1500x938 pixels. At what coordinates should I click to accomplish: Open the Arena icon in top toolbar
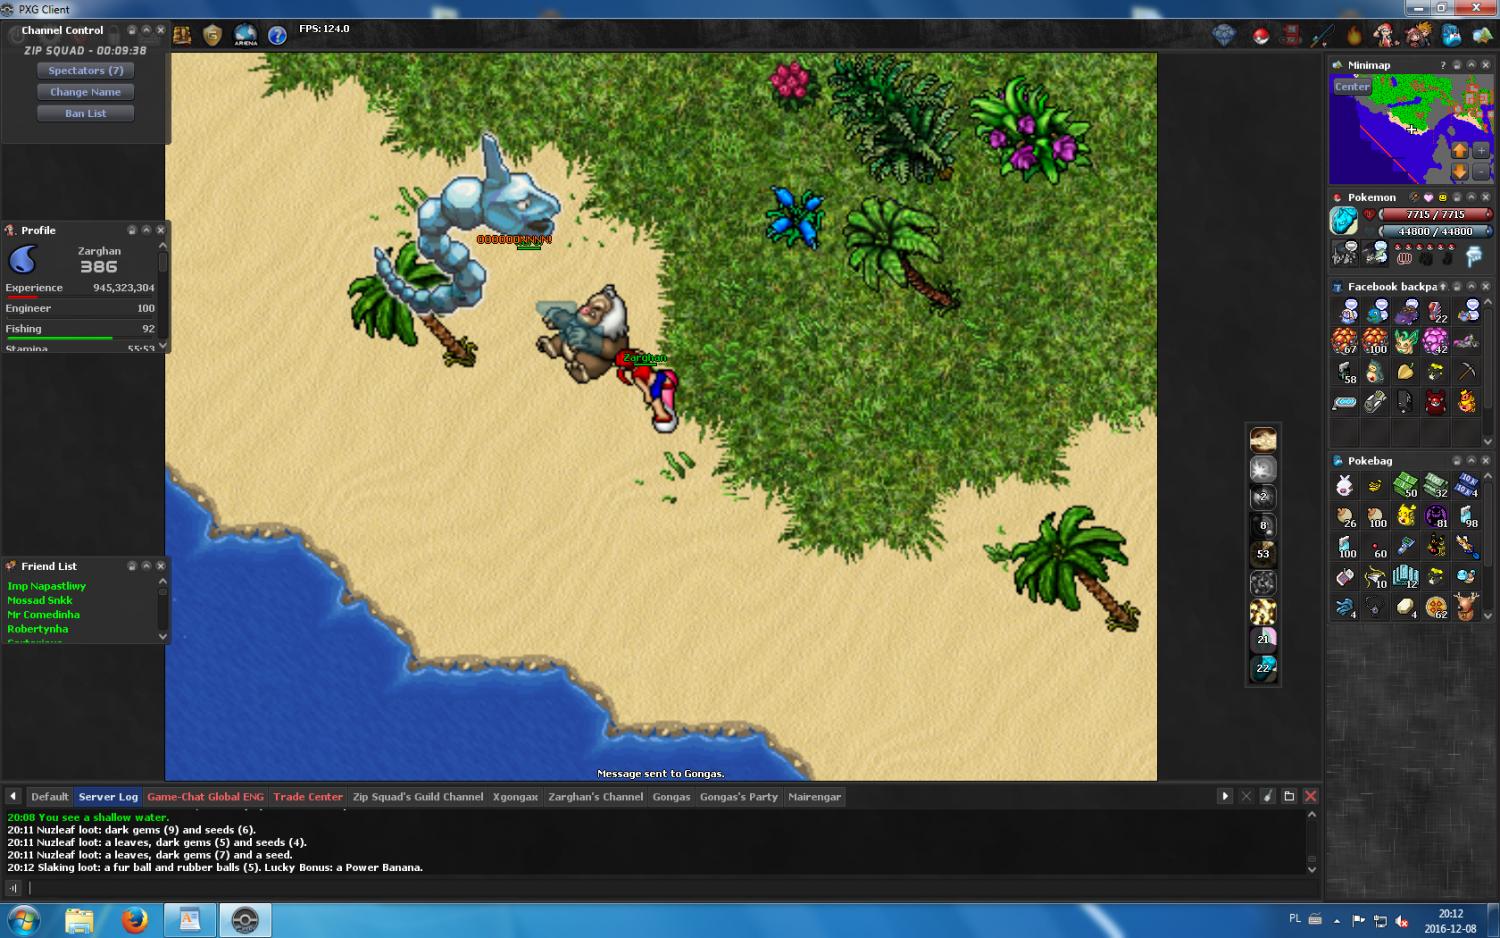tap(245, 36)
